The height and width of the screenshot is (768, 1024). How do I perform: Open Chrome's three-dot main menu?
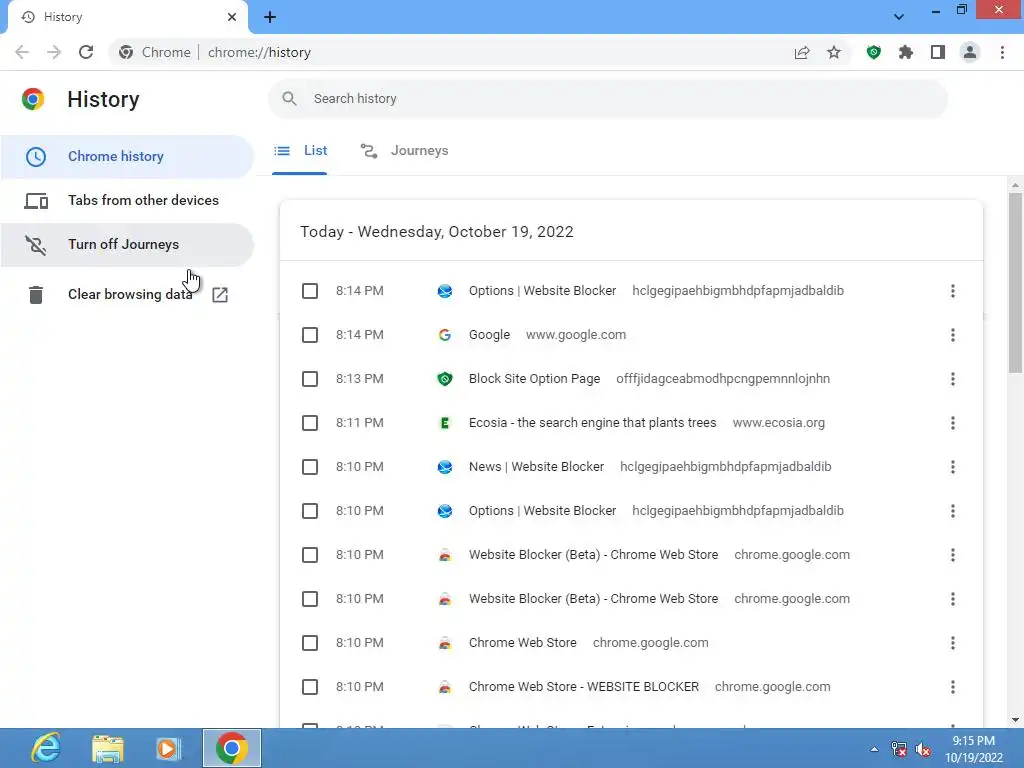[x=1002, y=52]
